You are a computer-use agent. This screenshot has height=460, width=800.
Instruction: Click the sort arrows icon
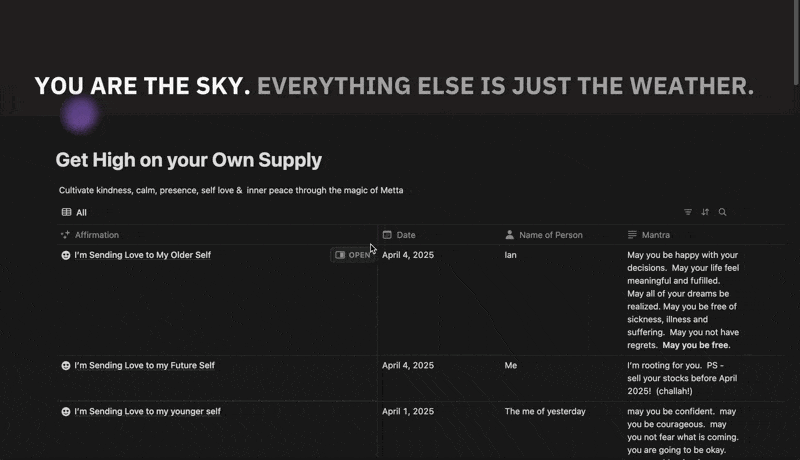(705, 212)
